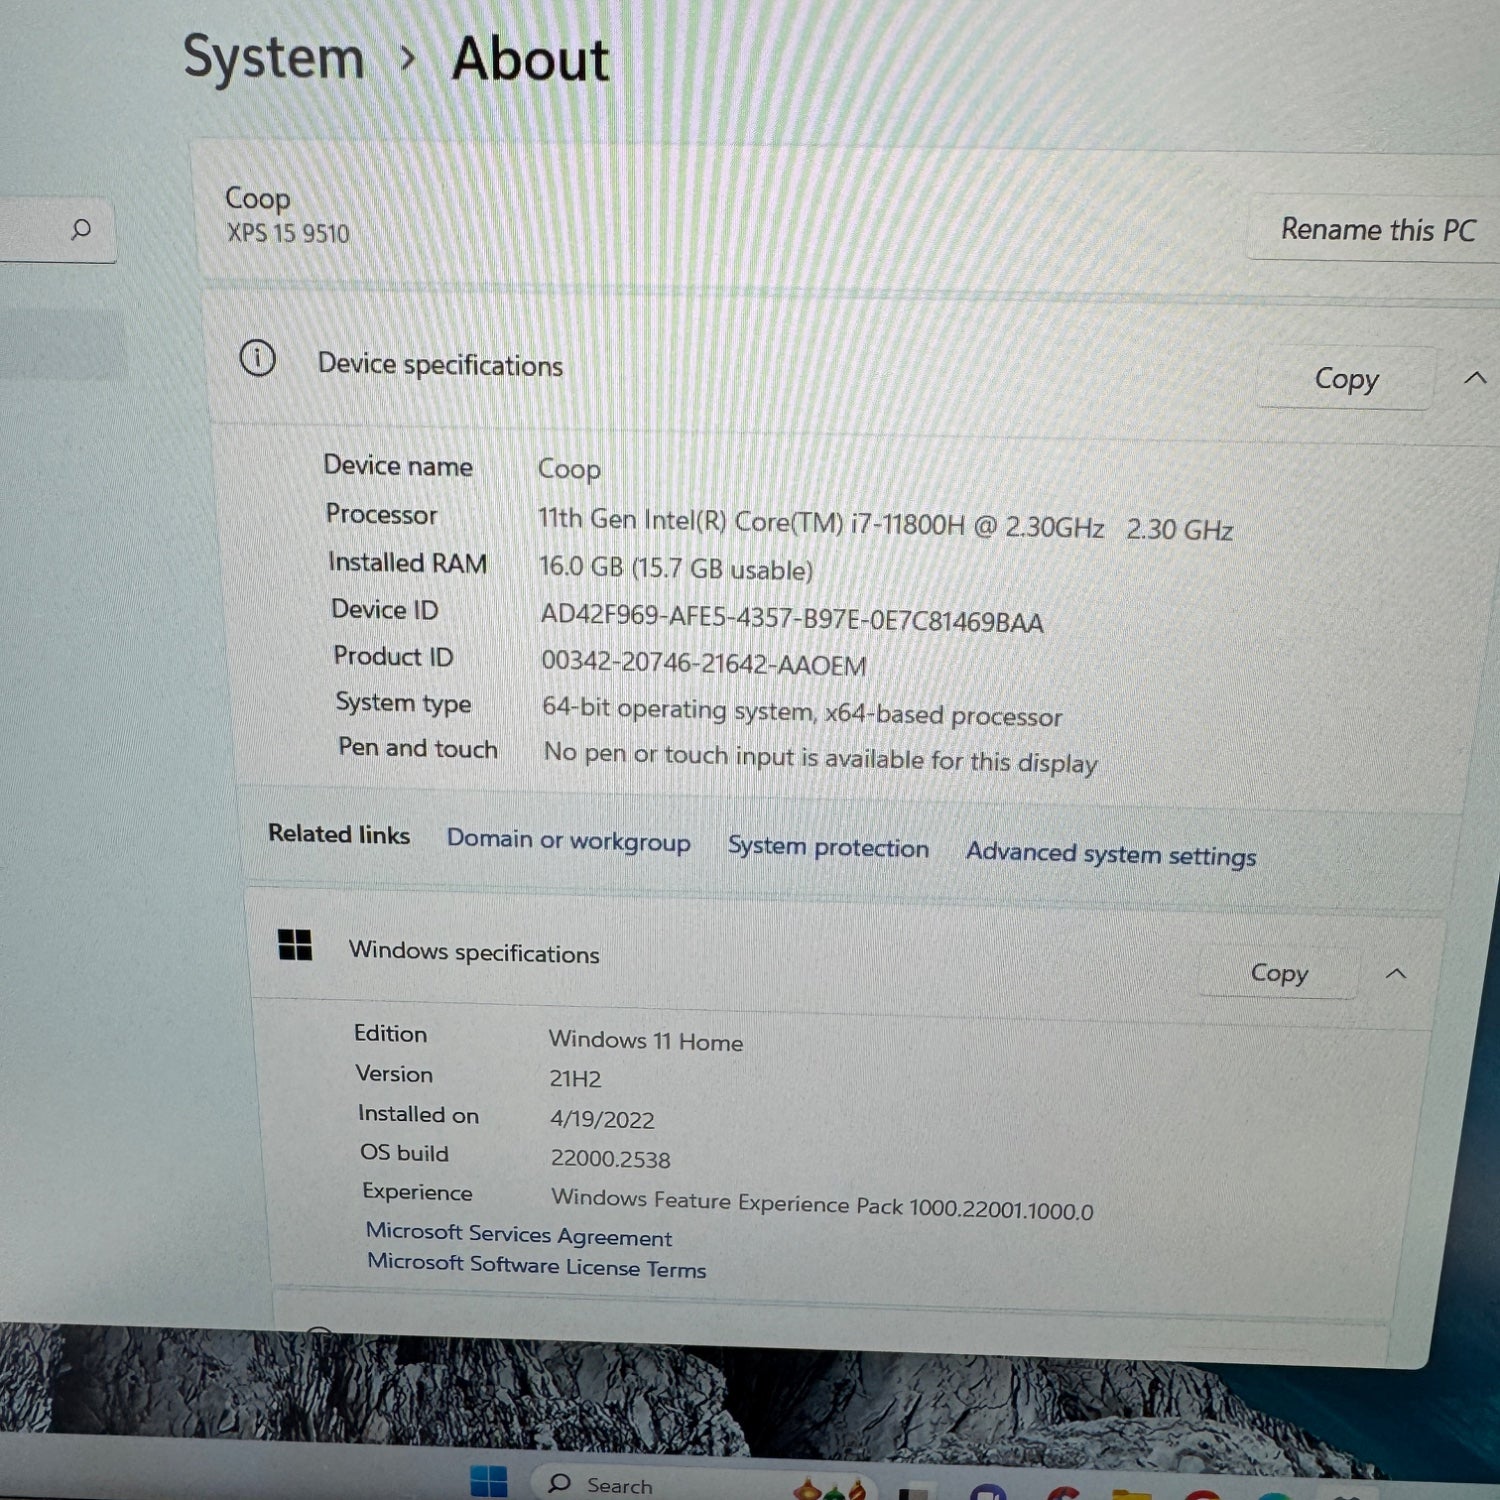Click the About breadcrumb title
1500x1500 pixels.
click(530, 59)
